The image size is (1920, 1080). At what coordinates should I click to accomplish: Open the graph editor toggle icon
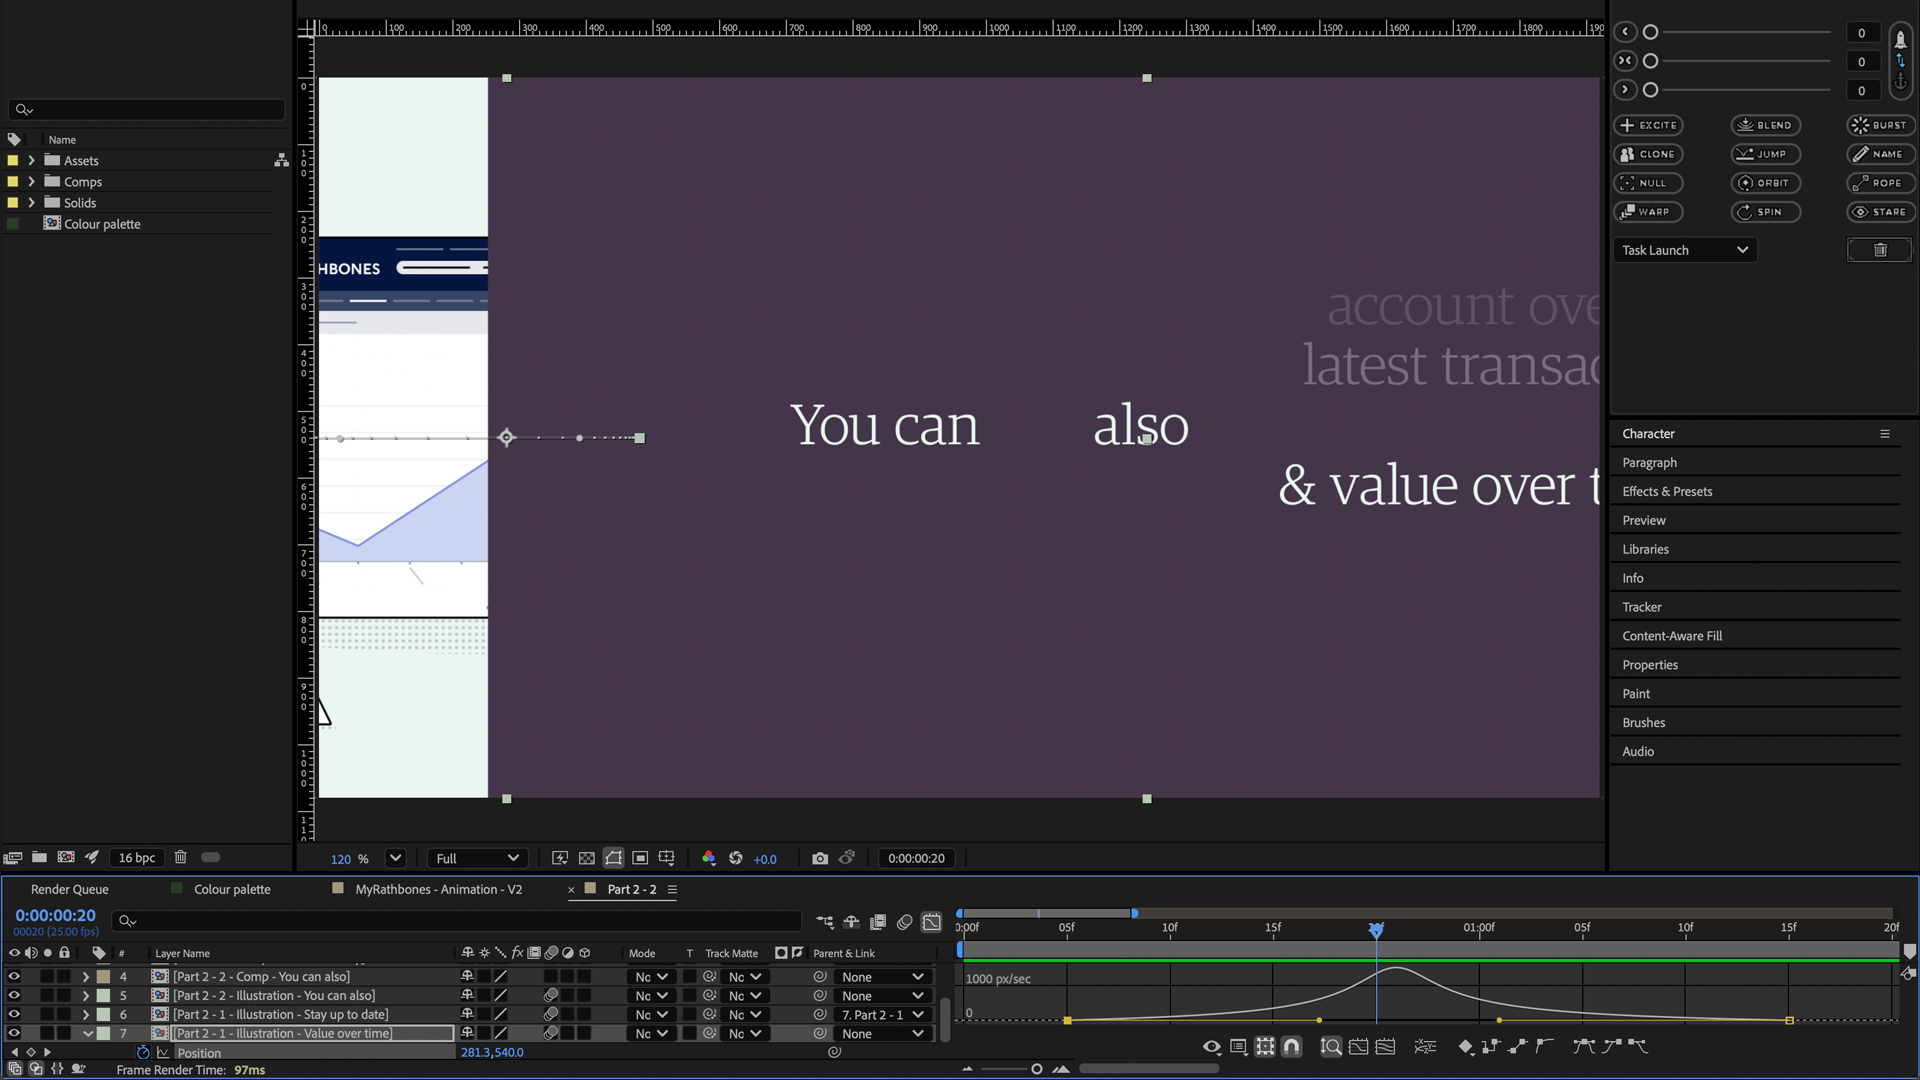931,922
